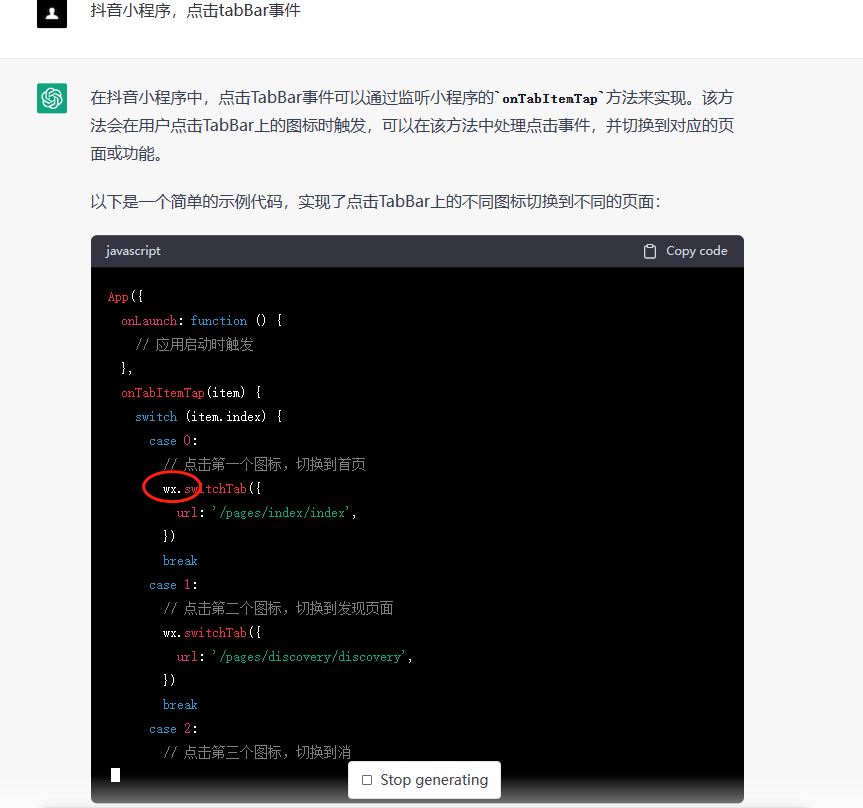Click the comment 切换到发现页面
This screenshot has height=808, width=863.
coord(278,609)
